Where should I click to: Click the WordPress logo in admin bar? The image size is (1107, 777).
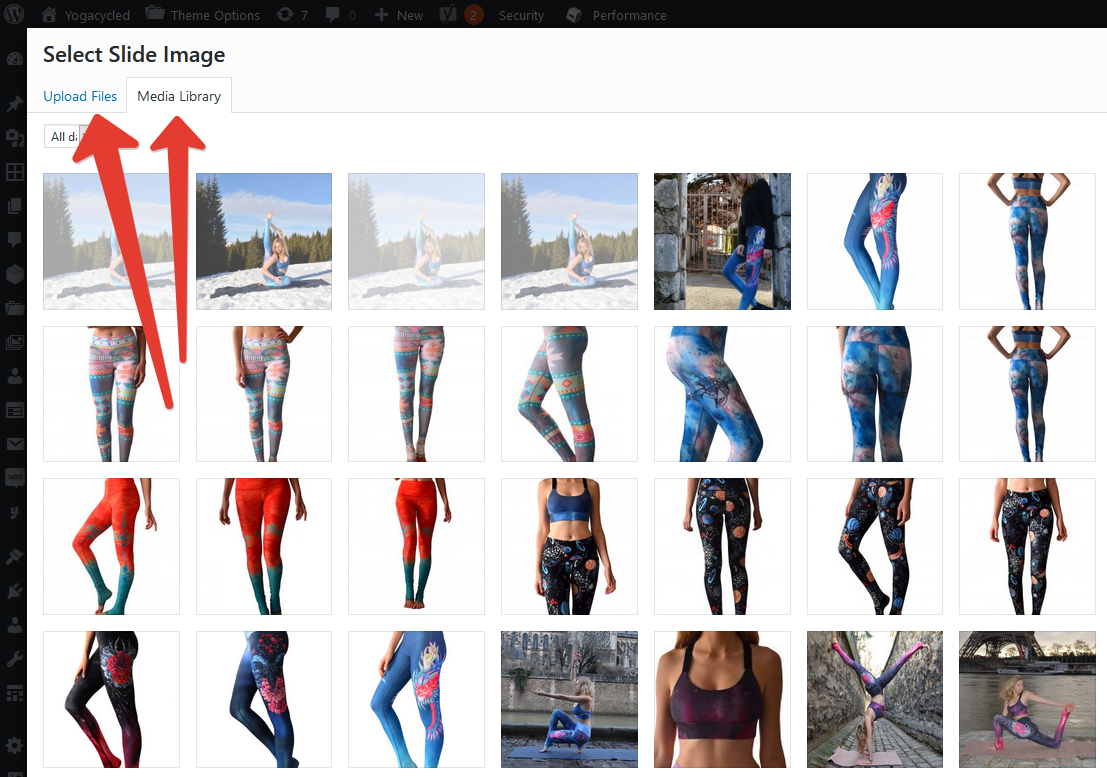(14, 14)
